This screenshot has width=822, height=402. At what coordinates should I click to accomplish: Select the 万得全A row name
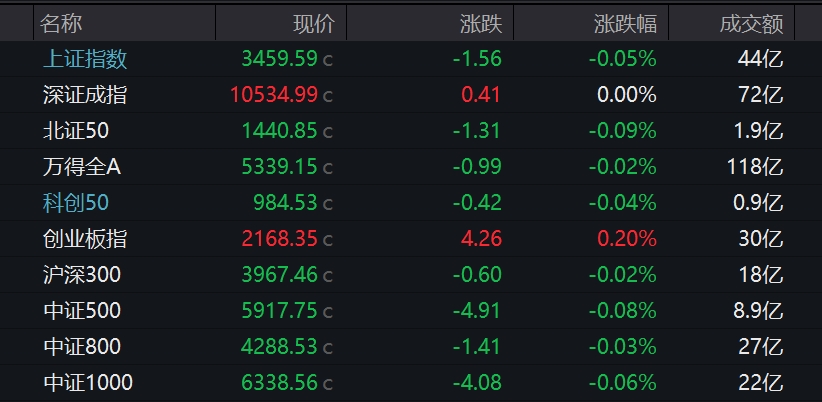pos(81,167)
